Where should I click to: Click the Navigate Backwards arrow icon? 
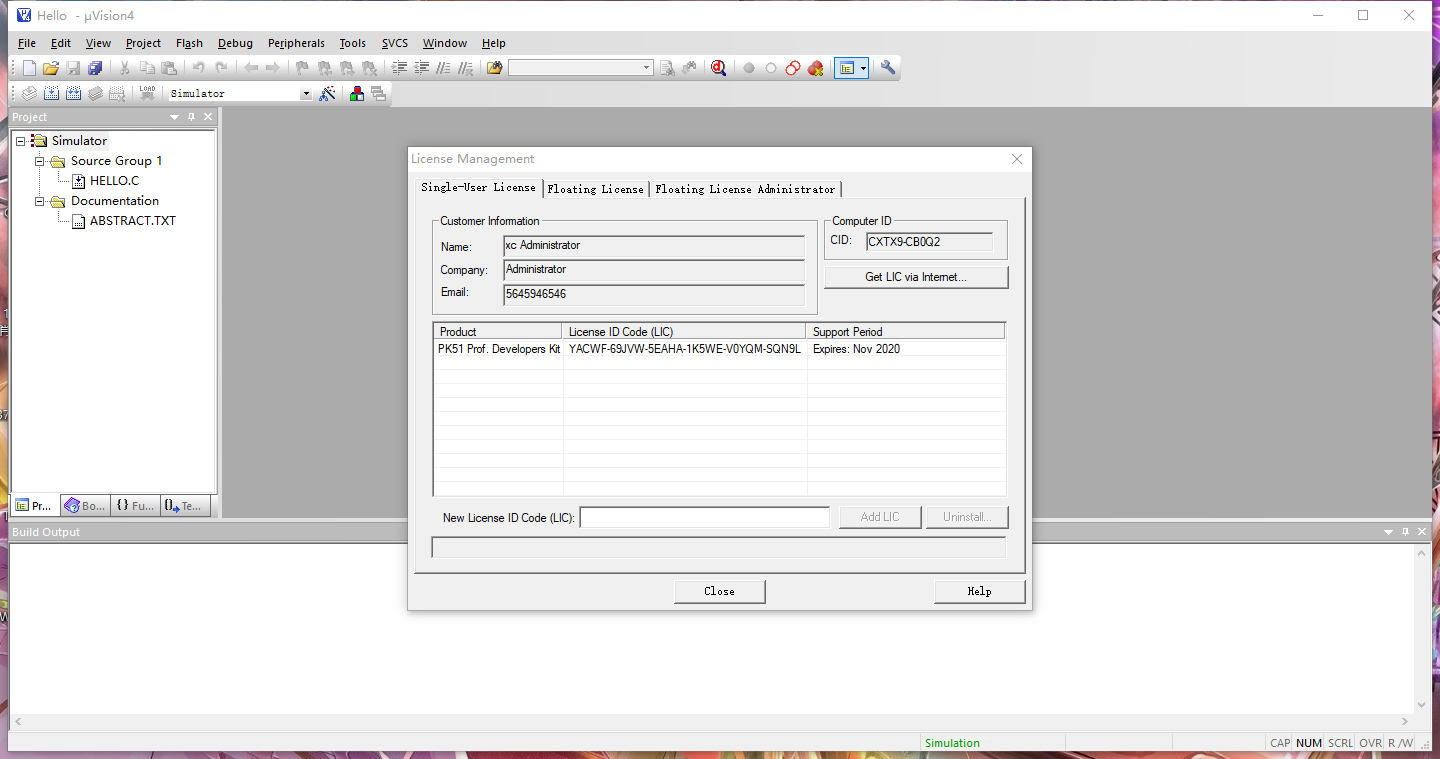click(x=251, y=68)
